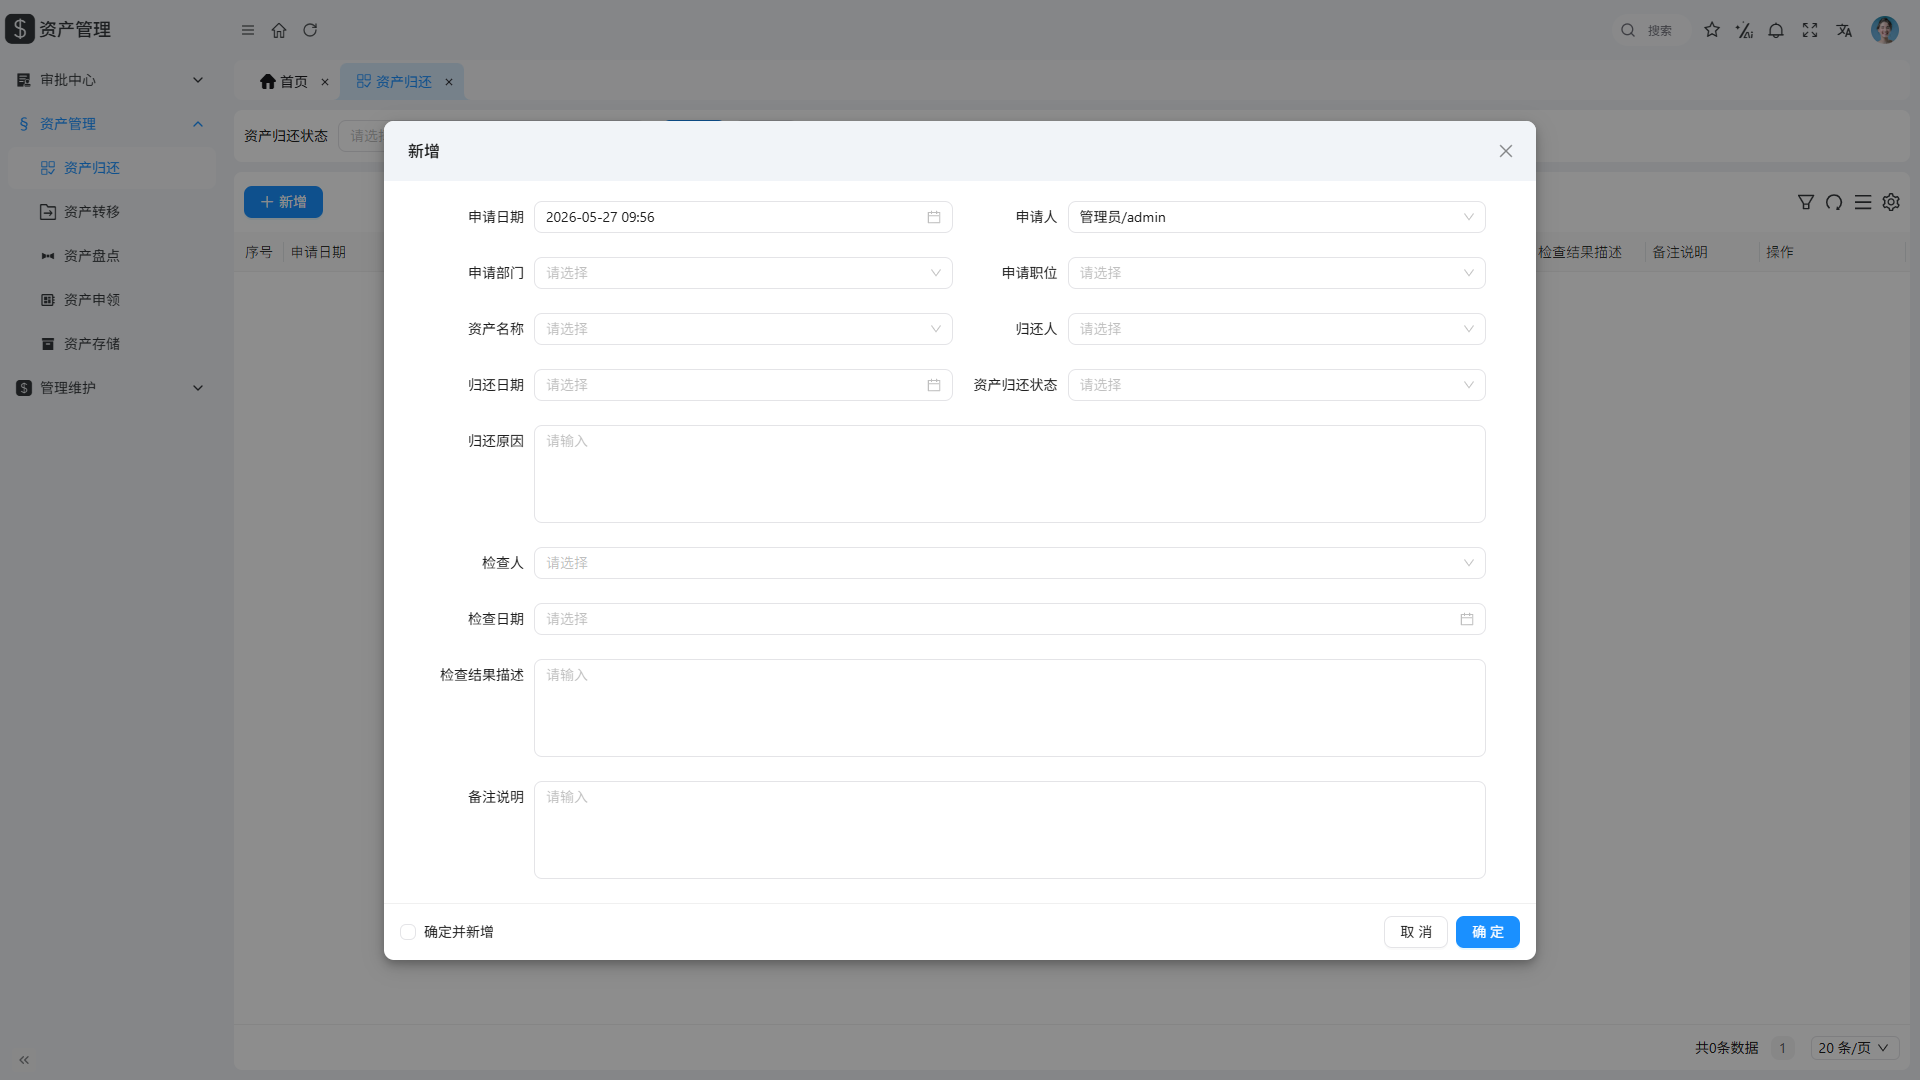Open the 申请人 dropdown
Image resolution: width=1920 pixels, height=1080 pixels.
tap(1276, 217)
